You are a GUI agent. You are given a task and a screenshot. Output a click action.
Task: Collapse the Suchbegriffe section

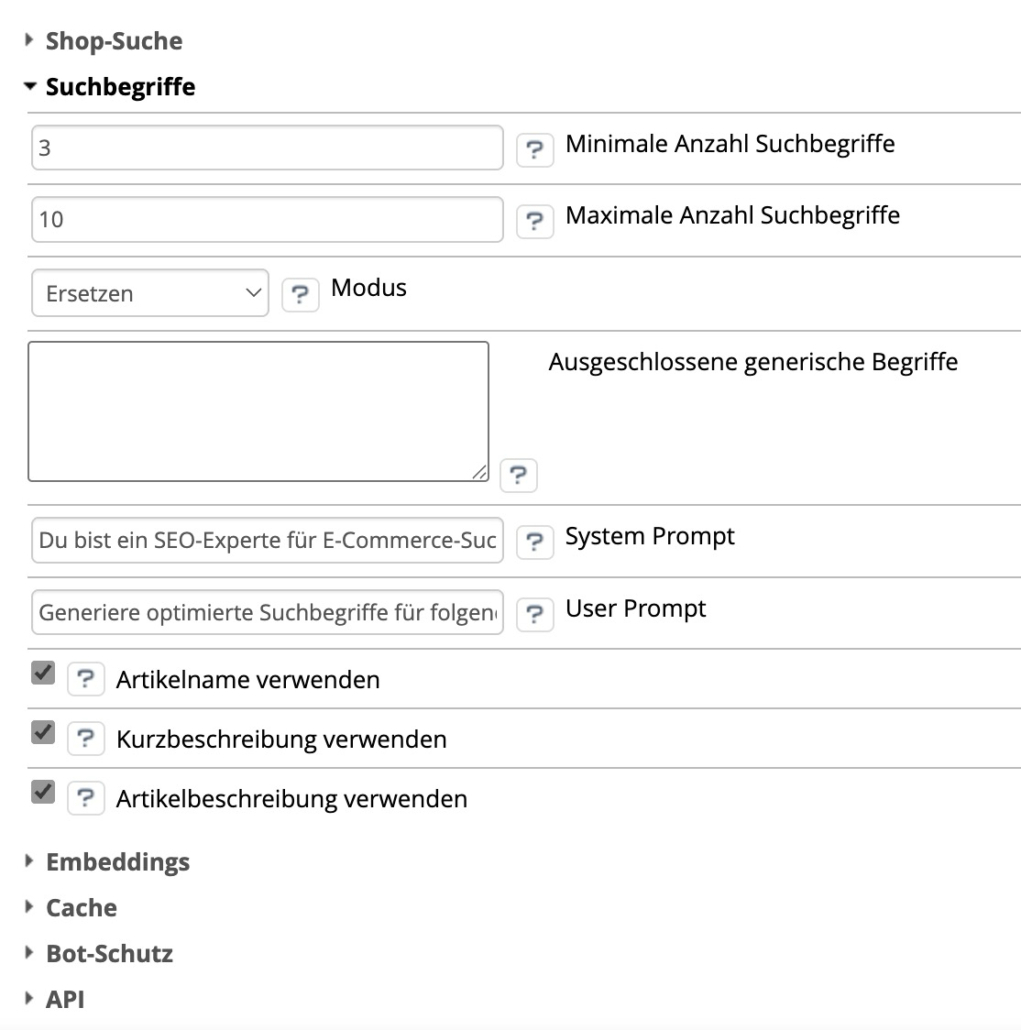pyautogui.click(x=120, y=87)
